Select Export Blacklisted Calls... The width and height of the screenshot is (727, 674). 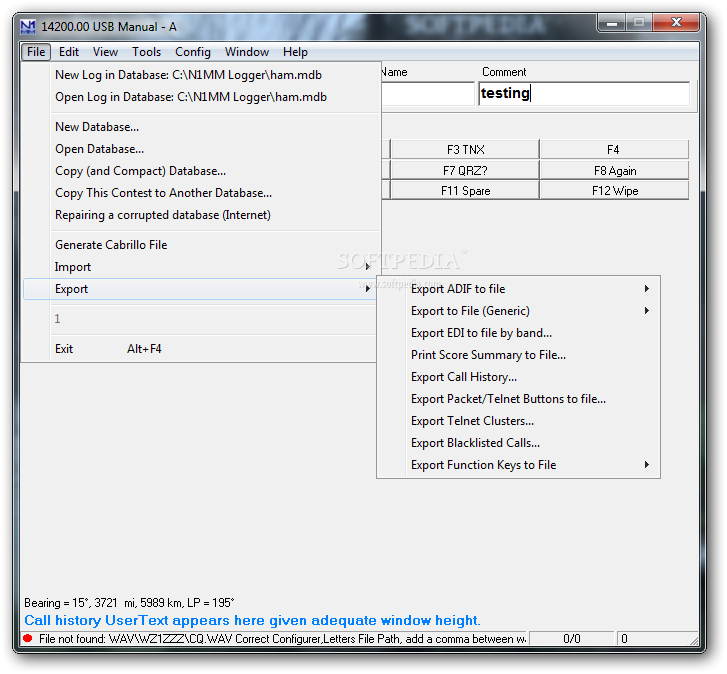(x=518, y=443)
